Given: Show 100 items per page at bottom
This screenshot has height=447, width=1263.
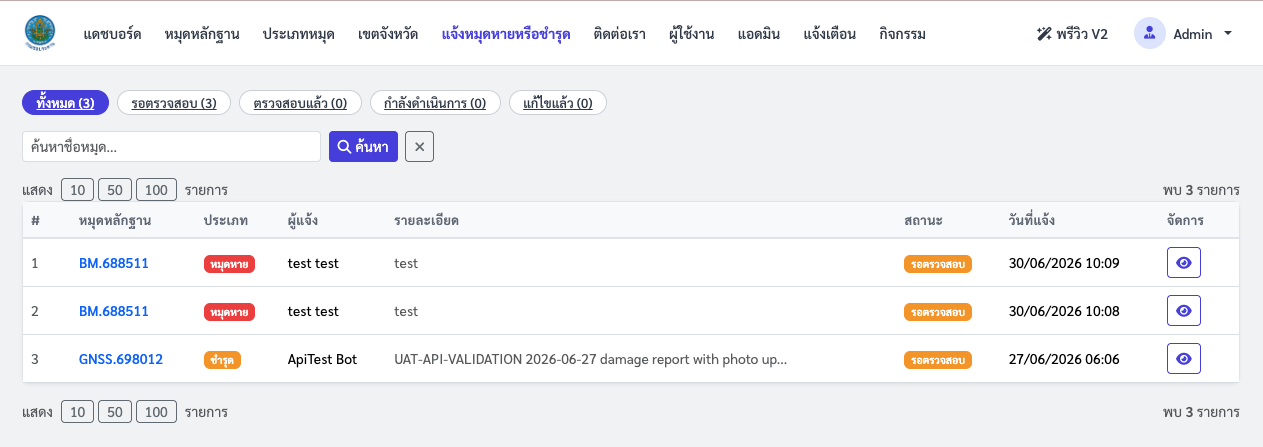Looking at the screenshot, I should point(157,411).
